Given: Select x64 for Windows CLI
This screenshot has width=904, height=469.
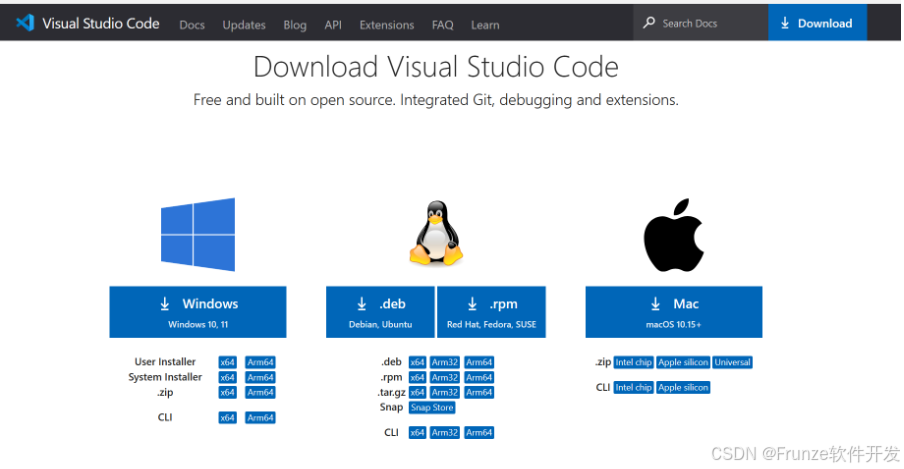Looking at the screenshot, I should (227, 418).
